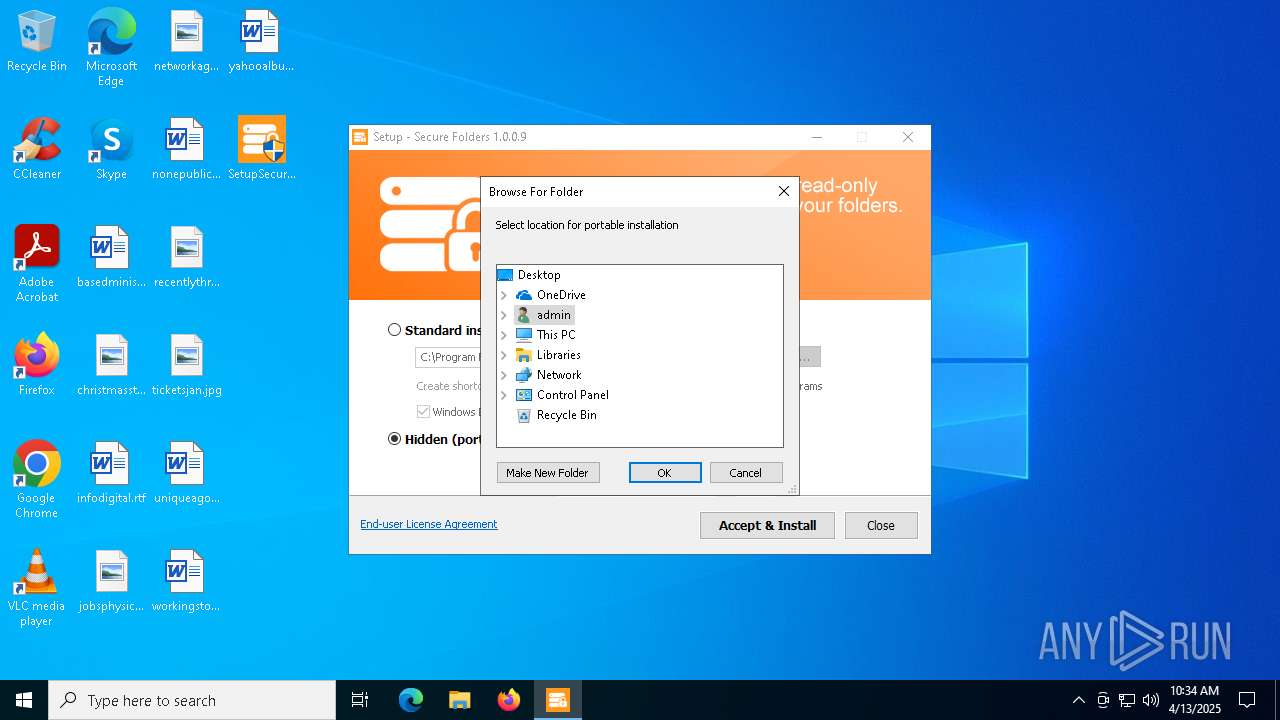Select the networkag image file on desktop
1280x720 pixels.
tap(186, 42)
